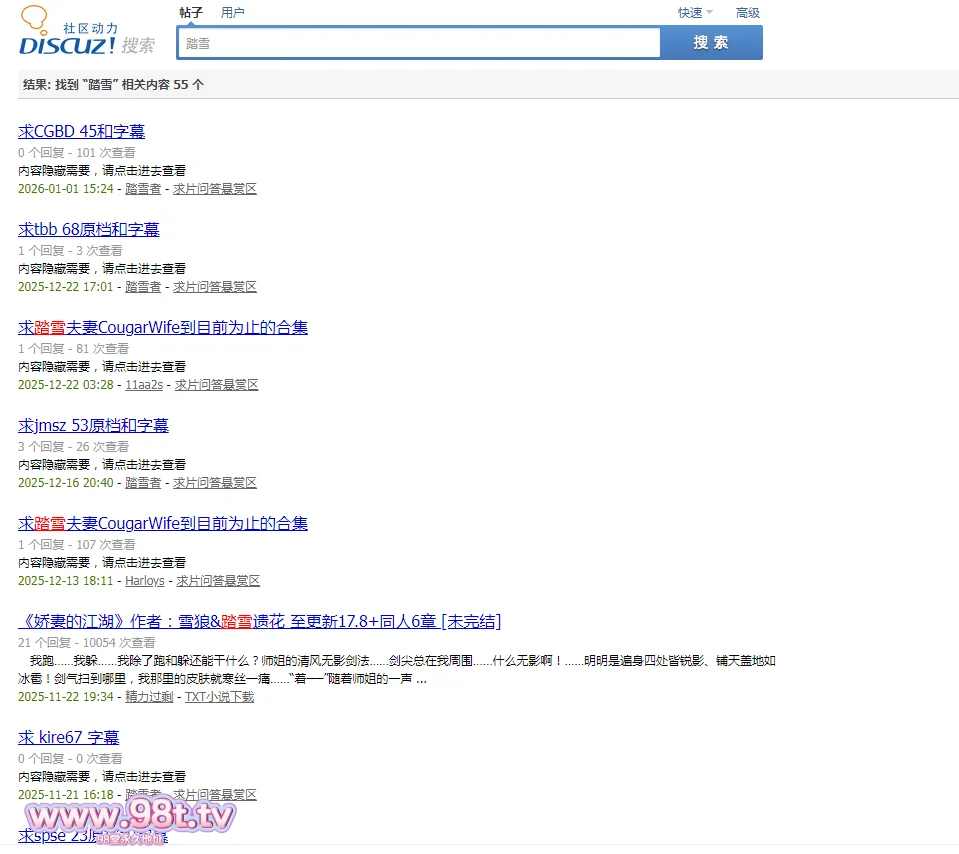Image resolution: width=959 pixels, height=854 pixels.
Task: View author 11aa2s profile
Action: (x=143, y=385)
